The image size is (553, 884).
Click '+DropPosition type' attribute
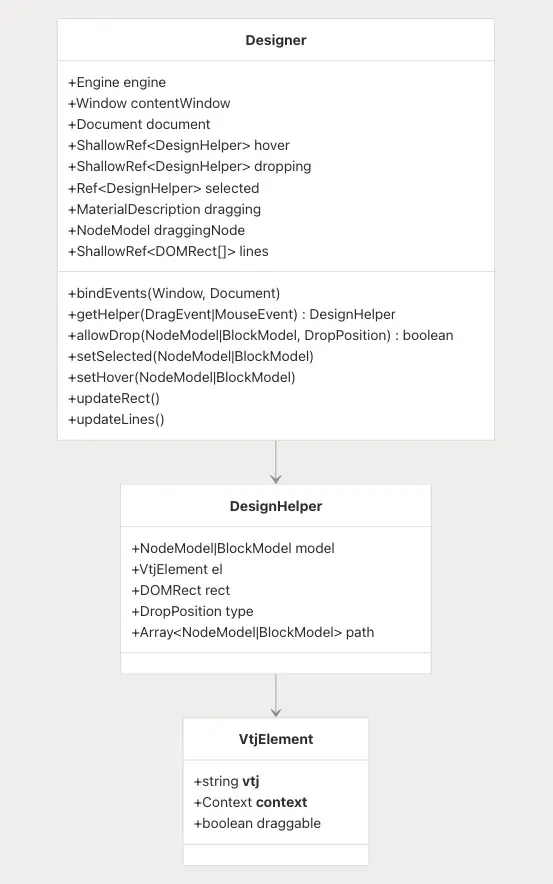pyautogui.click(x=192, y=612)
